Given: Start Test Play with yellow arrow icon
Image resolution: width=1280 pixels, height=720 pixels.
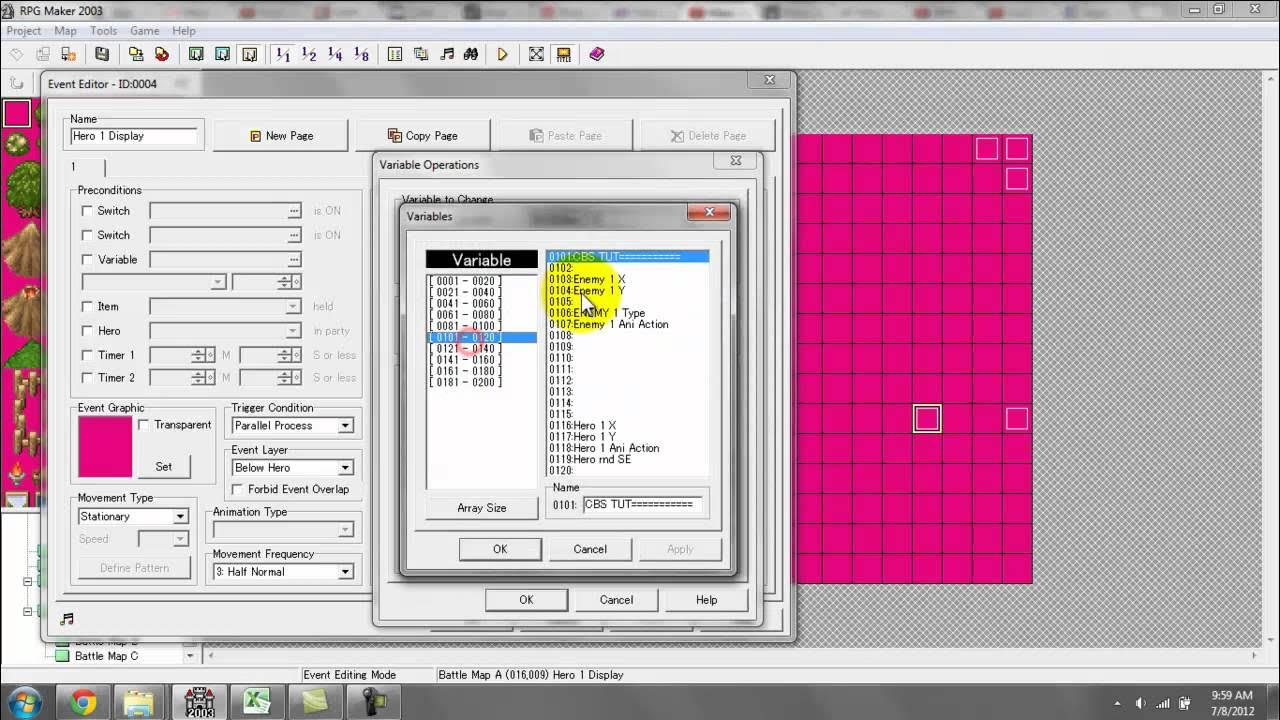Looking at the screenshot, I should [503, 54].
